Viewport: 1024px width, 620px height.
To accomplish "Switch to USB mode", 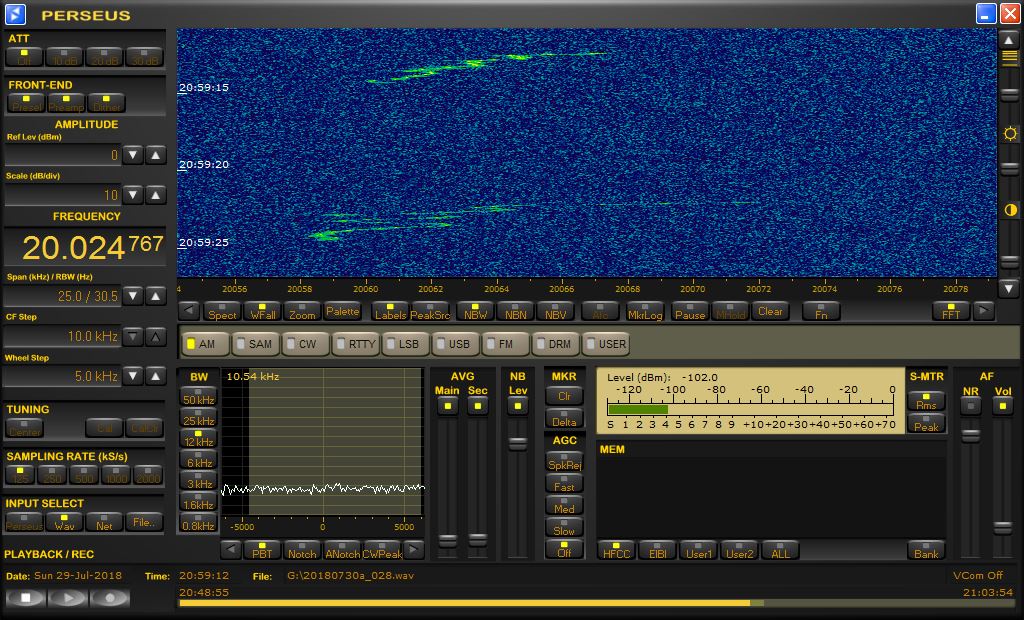I will coord(455,344).
